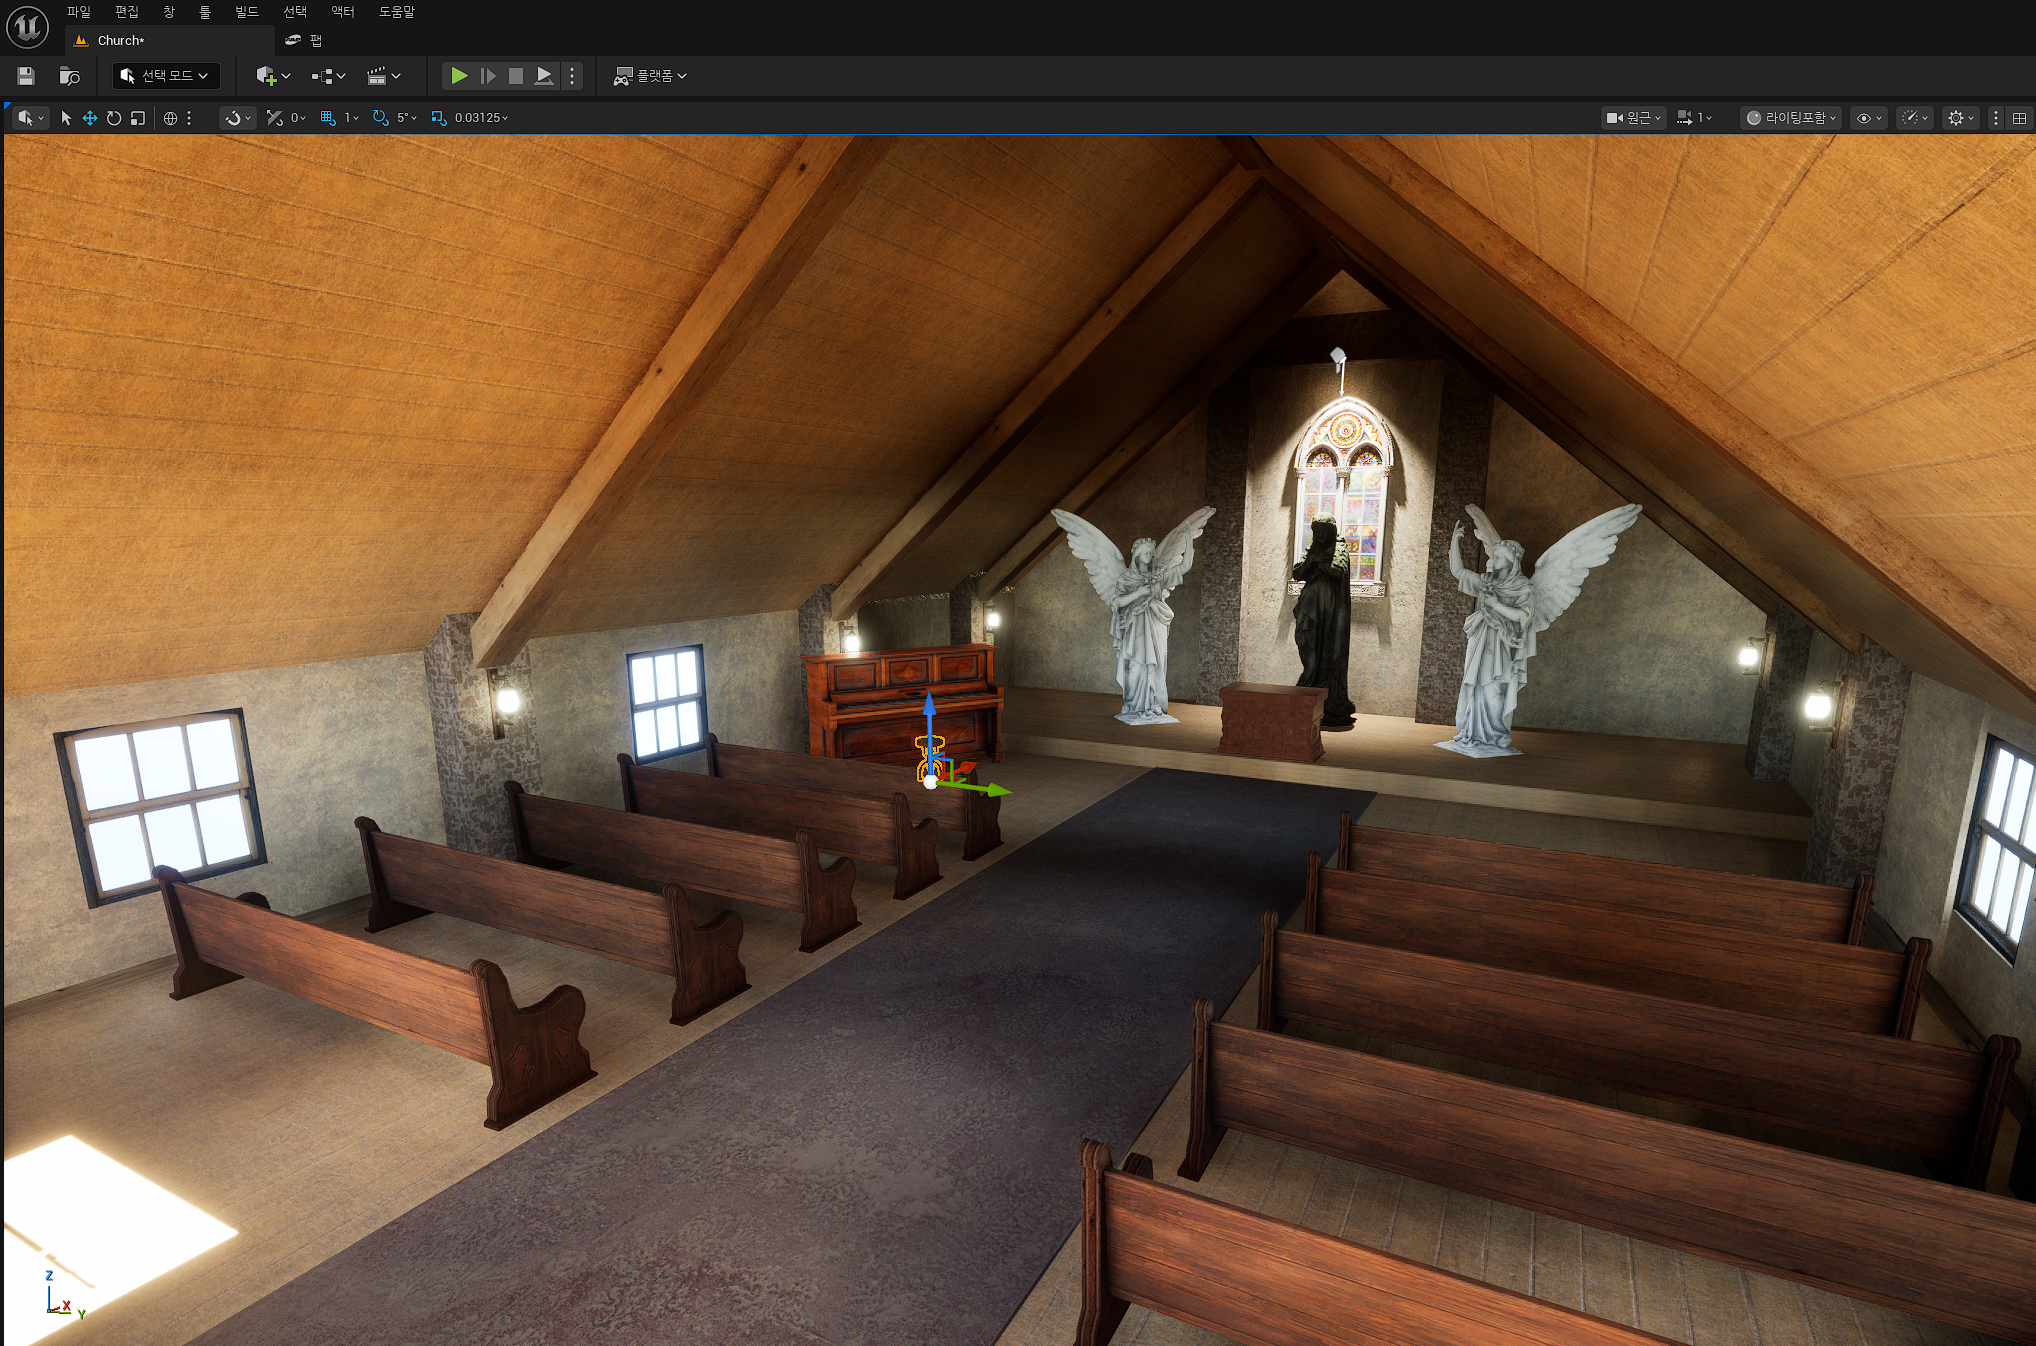2036x1346 pixels.
Task: Toggle rotation snapping icon
Action: (x=380, y=118)
